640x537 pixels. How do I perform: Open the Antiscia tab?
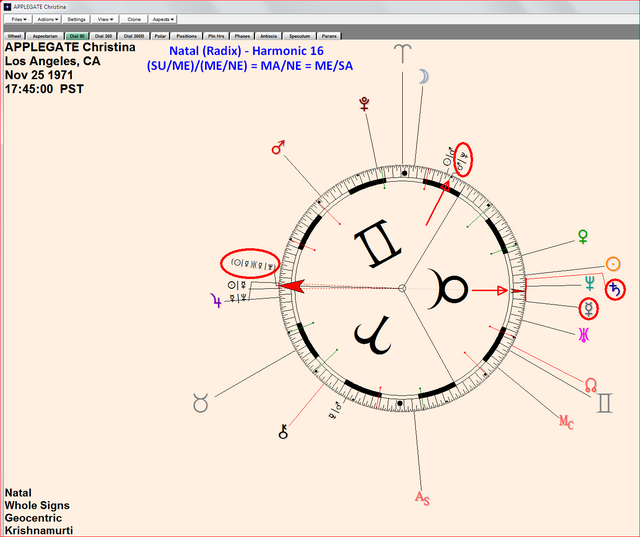pyautogui.click(x=269, y=36)
